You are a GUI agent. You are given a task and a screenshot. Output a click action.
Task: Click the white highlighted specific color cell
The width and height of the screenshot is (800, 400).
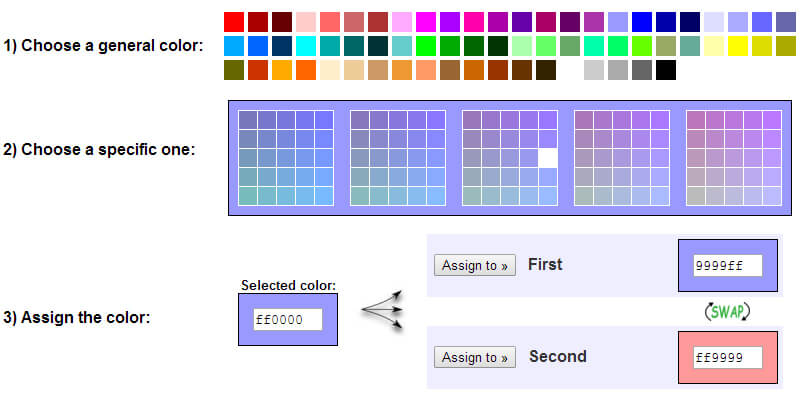pos(547,158)
